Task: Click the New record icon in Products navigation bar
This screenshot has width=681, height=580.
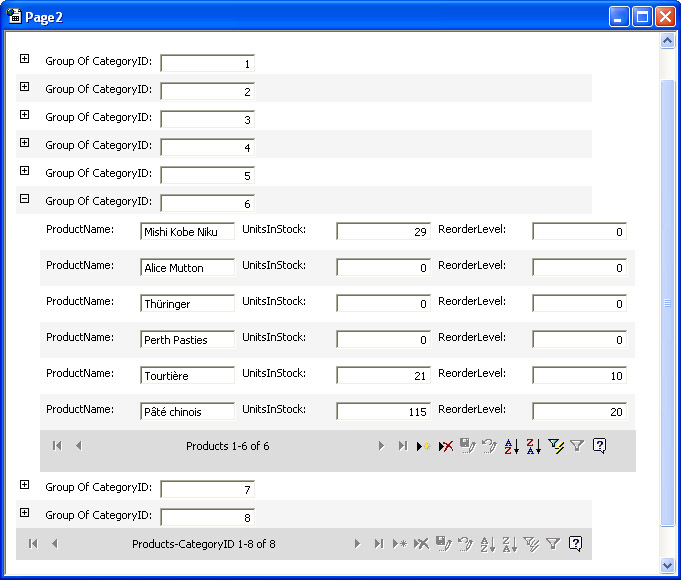Action: tap(423, 446)
